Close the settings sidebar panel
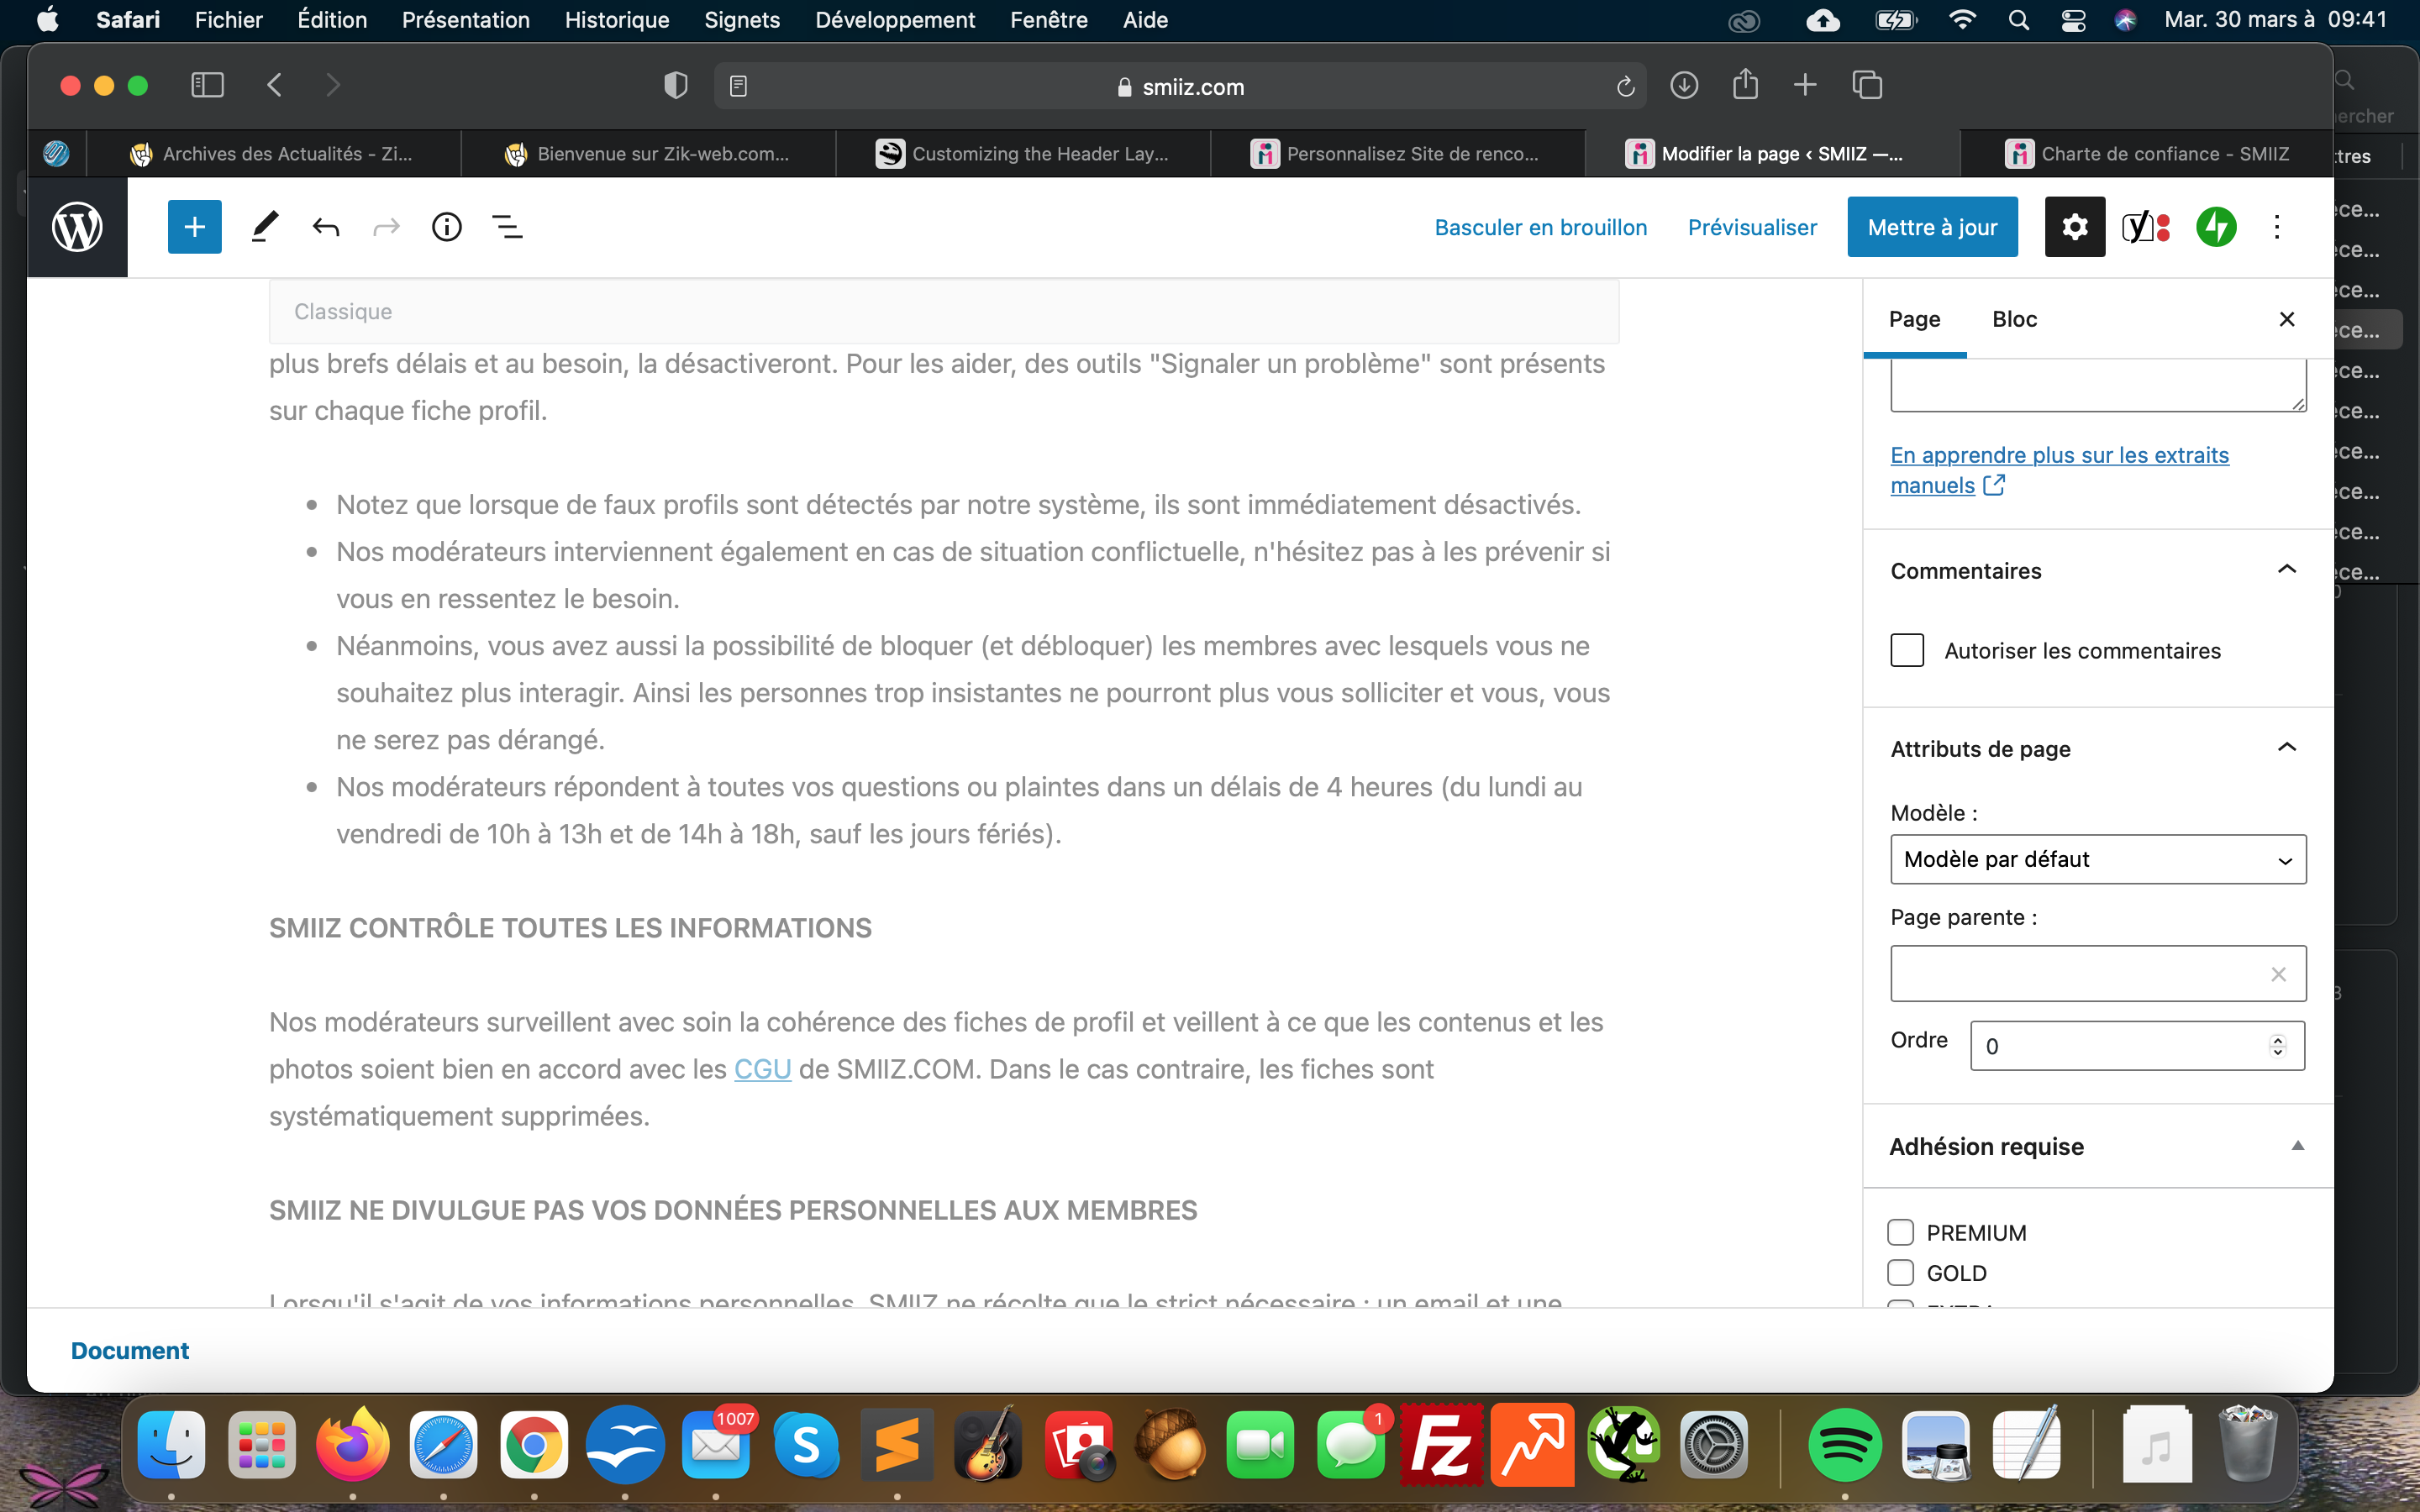Image resolution: width=2420 pixels, height=1512 pixels. pyautogui.click(x=2287, y=319)
